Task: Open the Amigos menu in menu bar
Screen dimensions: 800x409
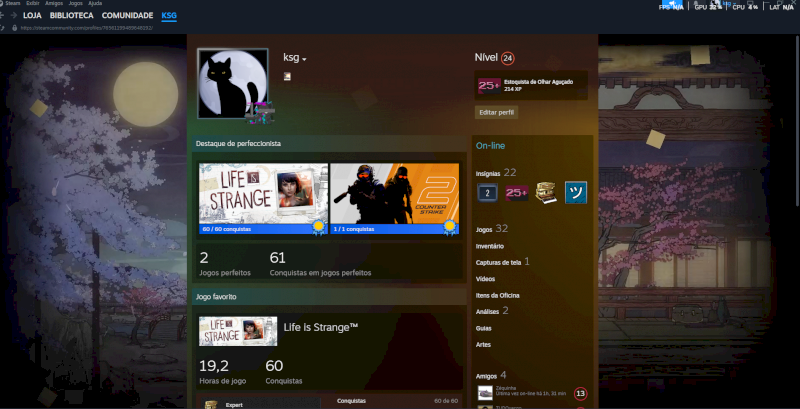Action: [54, 3]
